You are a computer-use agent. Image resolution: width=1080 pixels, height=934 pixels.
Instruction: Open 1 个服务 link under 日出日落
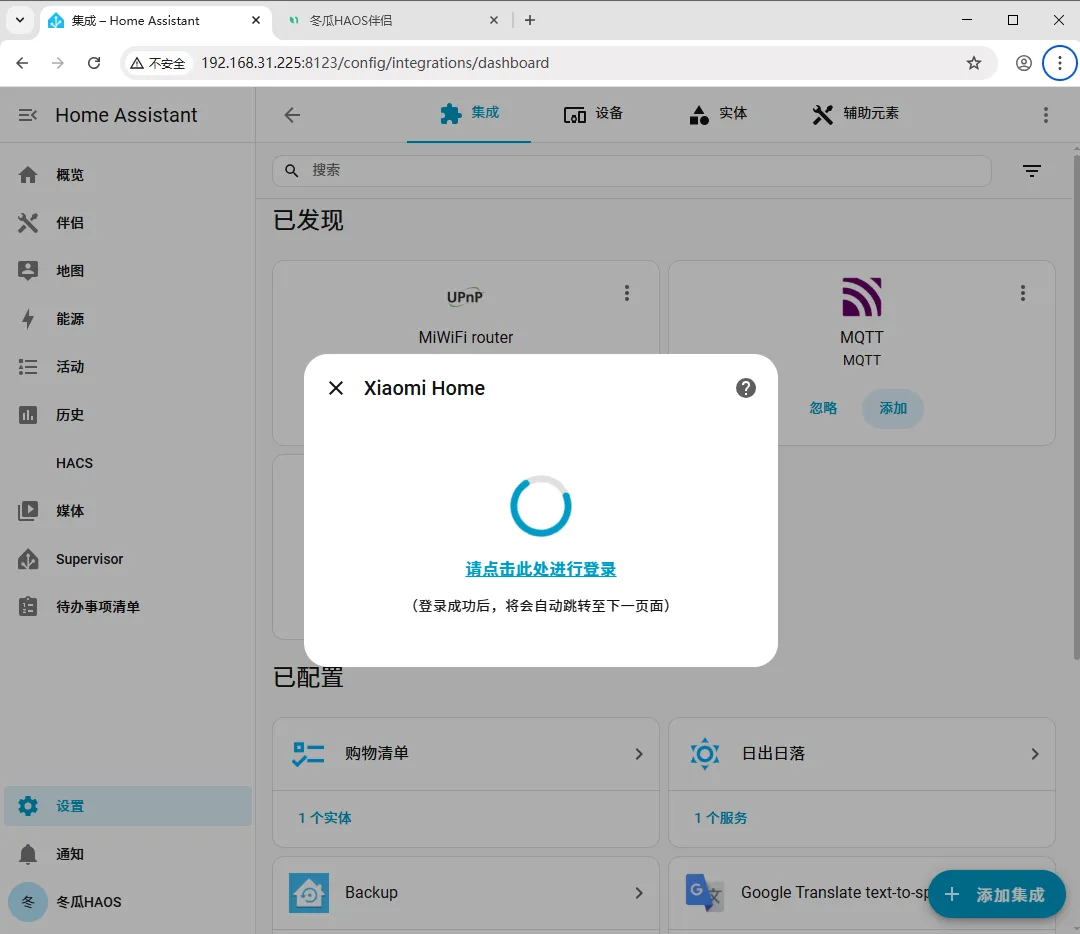click(x=720, y=818)
